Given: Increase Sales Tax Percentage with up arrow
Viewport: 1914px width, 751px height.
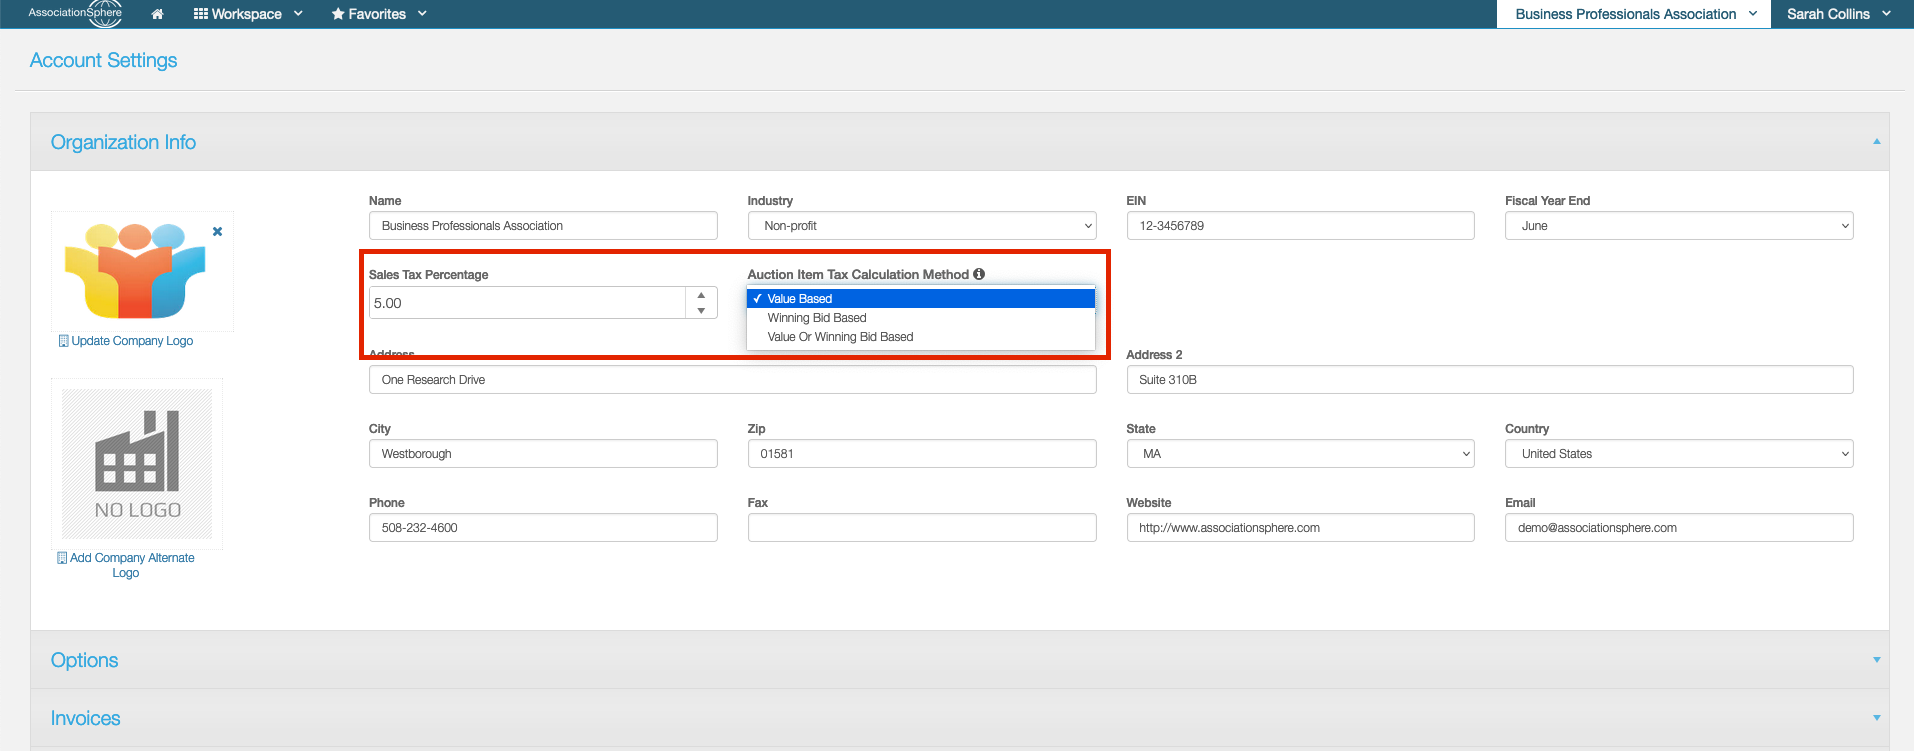Looking at the screenshot, I should (701, 295).
